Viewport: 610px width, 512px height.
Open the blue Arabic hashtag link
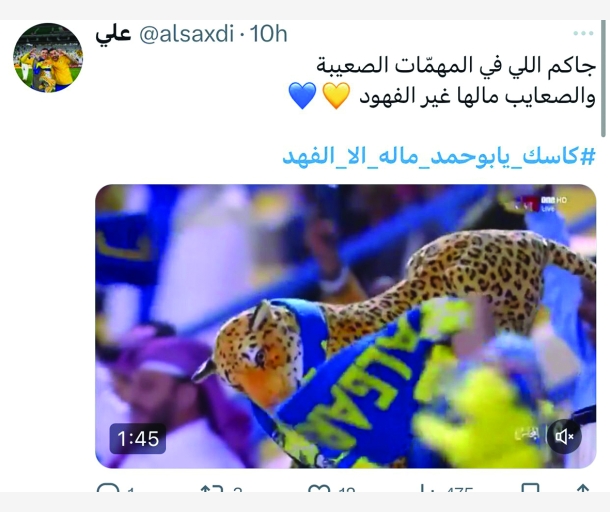[x=439, y=157]
